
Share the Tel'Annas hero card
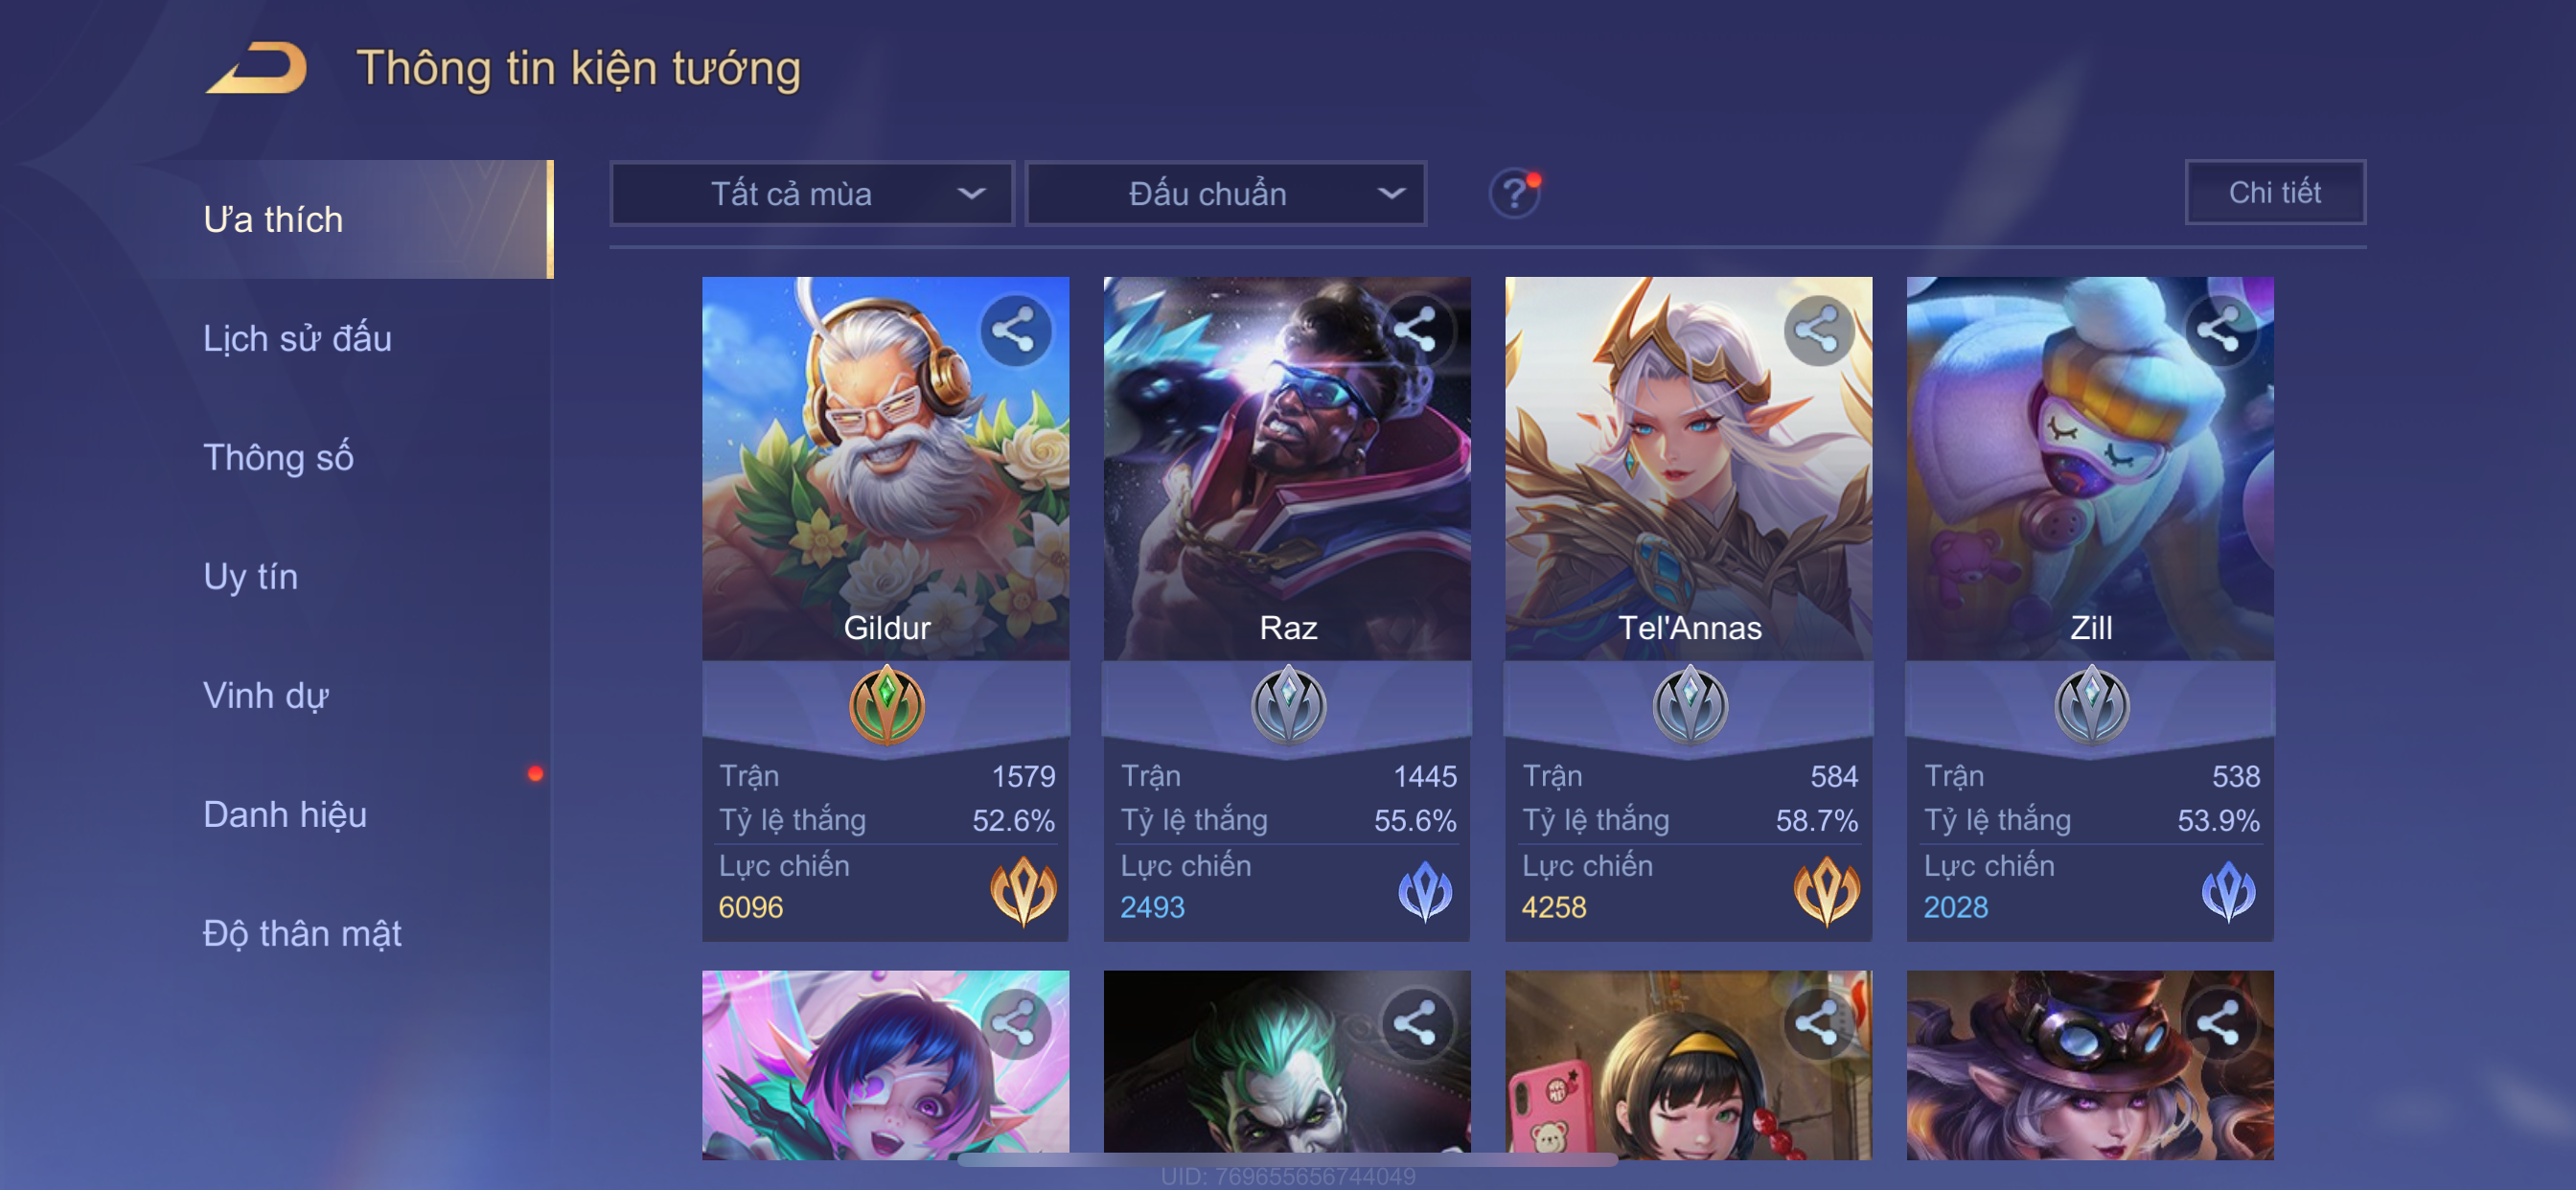pos(1818,330)
